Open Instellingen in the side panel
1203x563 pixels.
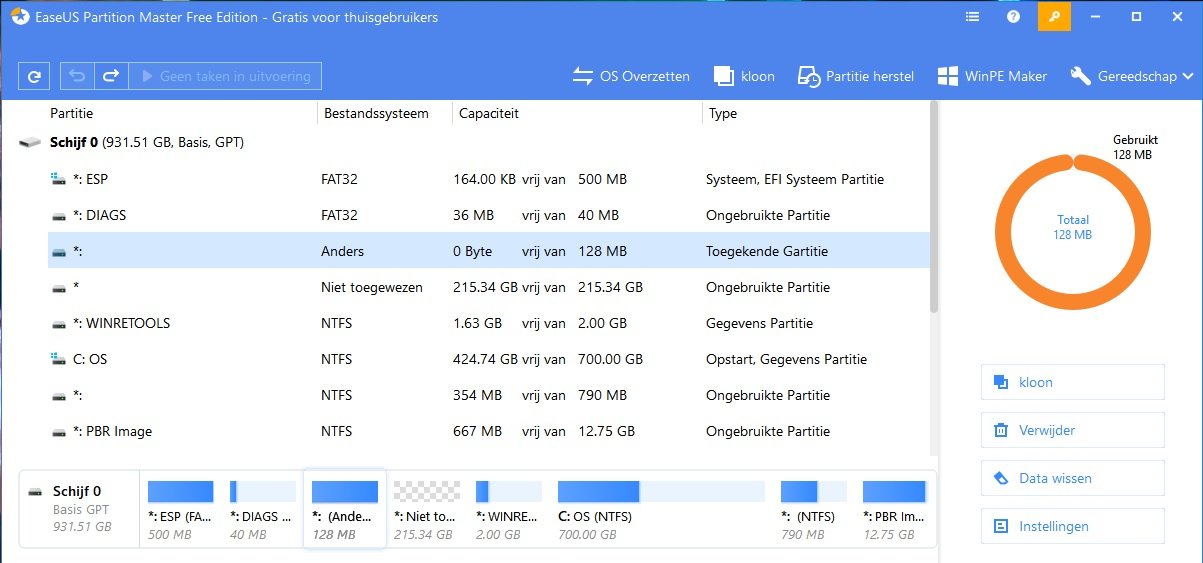pyautogui.click(x=1073, y=526)
